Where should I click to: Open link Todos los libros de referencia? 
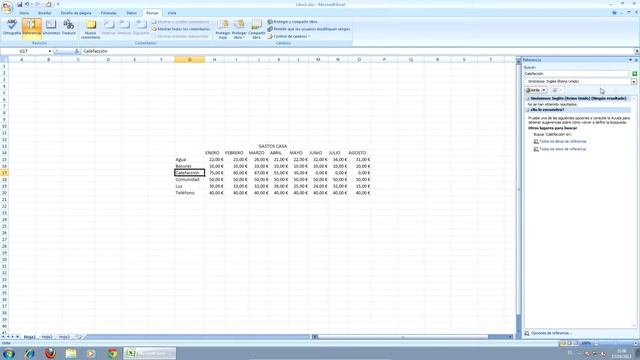(562, 142)
